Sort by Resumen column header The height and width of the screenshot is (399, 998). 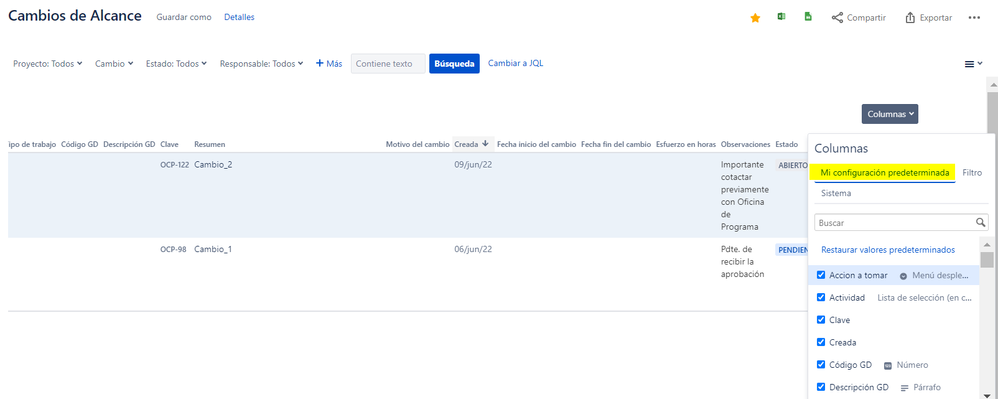point(209,144)
